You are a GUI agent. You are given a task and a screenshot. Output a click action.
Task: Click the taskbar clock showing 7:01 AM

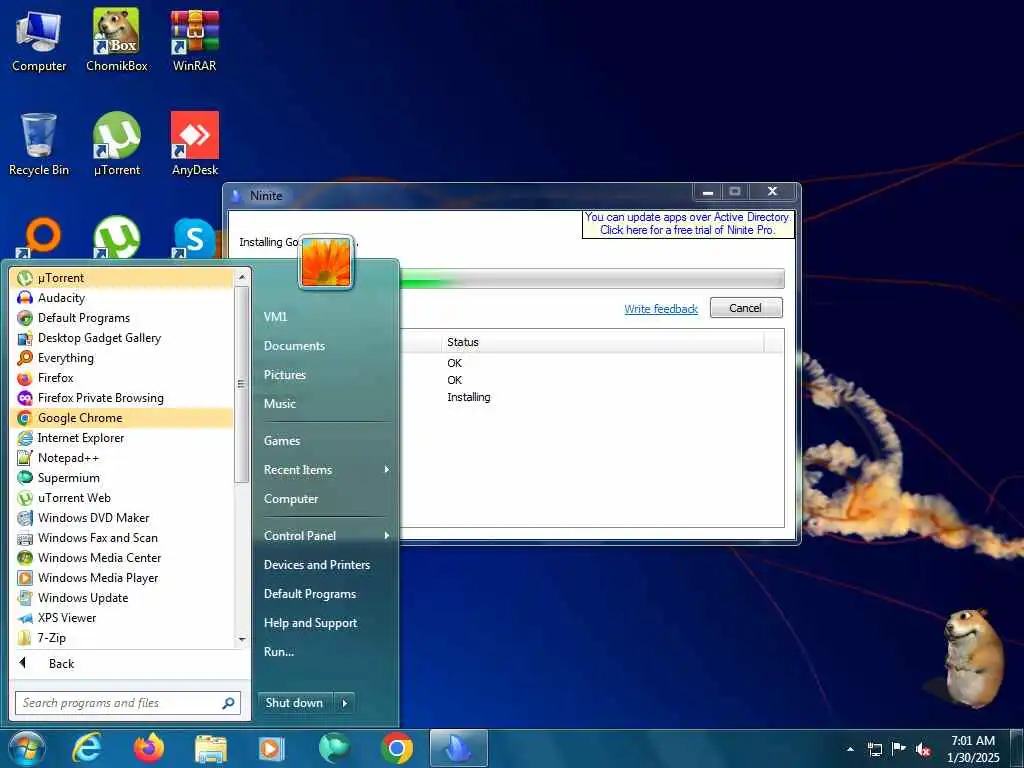(973, 749)
